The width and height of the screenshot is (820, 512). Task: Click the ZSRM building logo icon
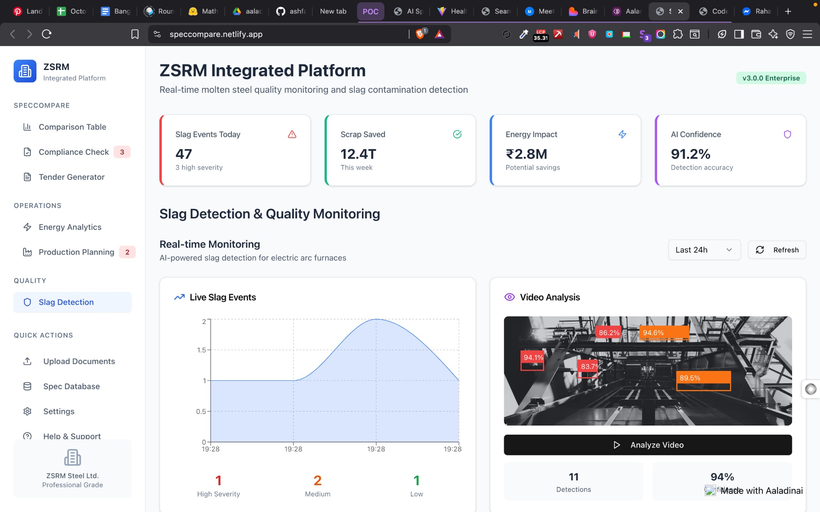[x=25, y=71]
